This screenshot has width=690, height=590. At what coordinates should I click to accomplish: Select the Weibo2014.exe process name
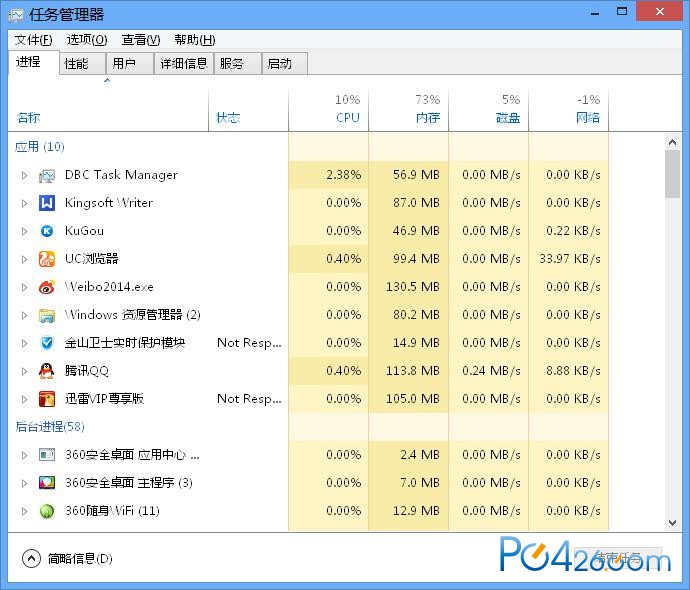(x=109, y=287)
